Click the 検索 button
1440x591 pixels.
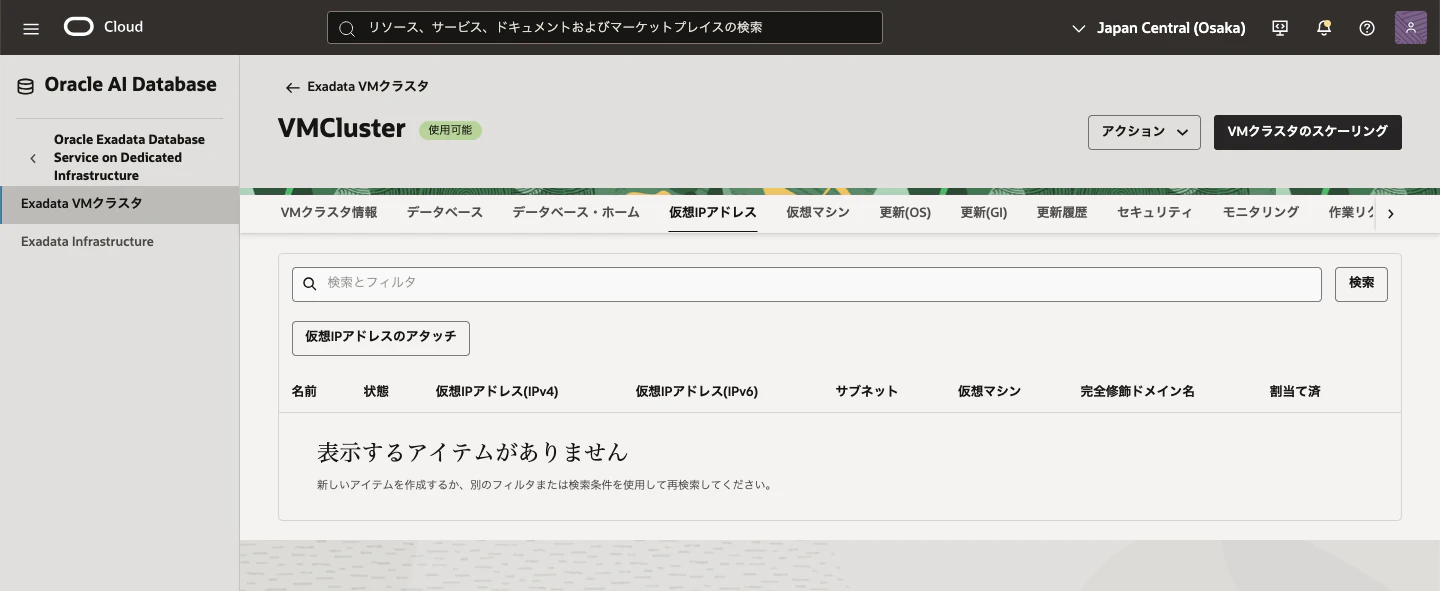tap(1361, 284)
